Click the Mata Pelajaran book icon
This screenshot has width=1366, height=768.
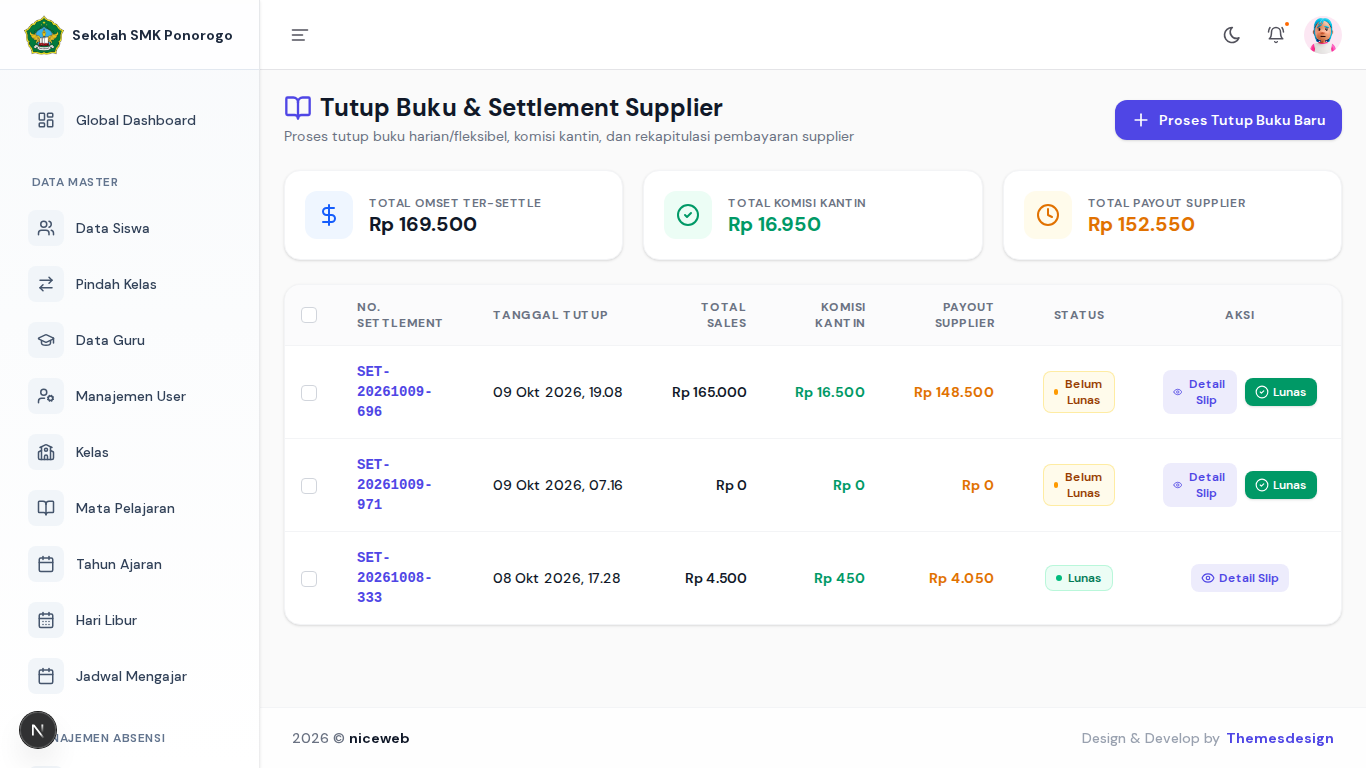(x=46, y=508)
